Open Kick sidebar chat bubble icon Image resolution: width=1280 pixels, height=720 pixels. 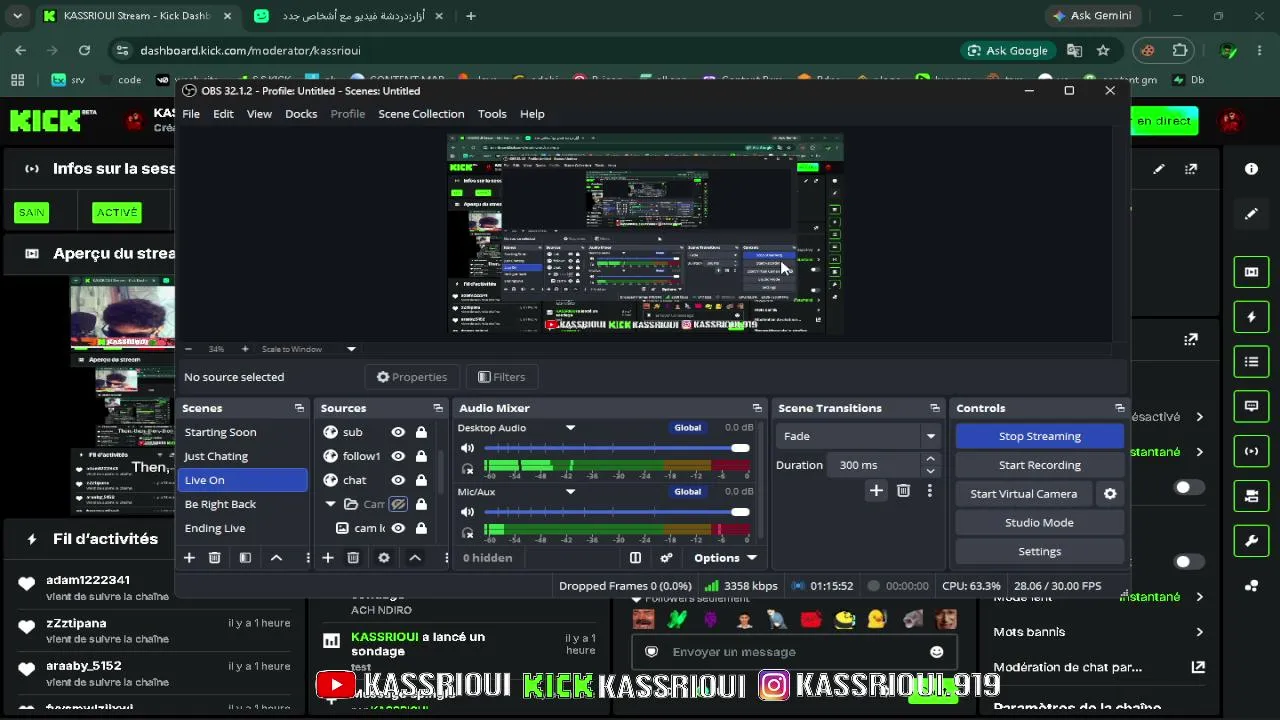pyautogui.click(x=1251, y=406)
